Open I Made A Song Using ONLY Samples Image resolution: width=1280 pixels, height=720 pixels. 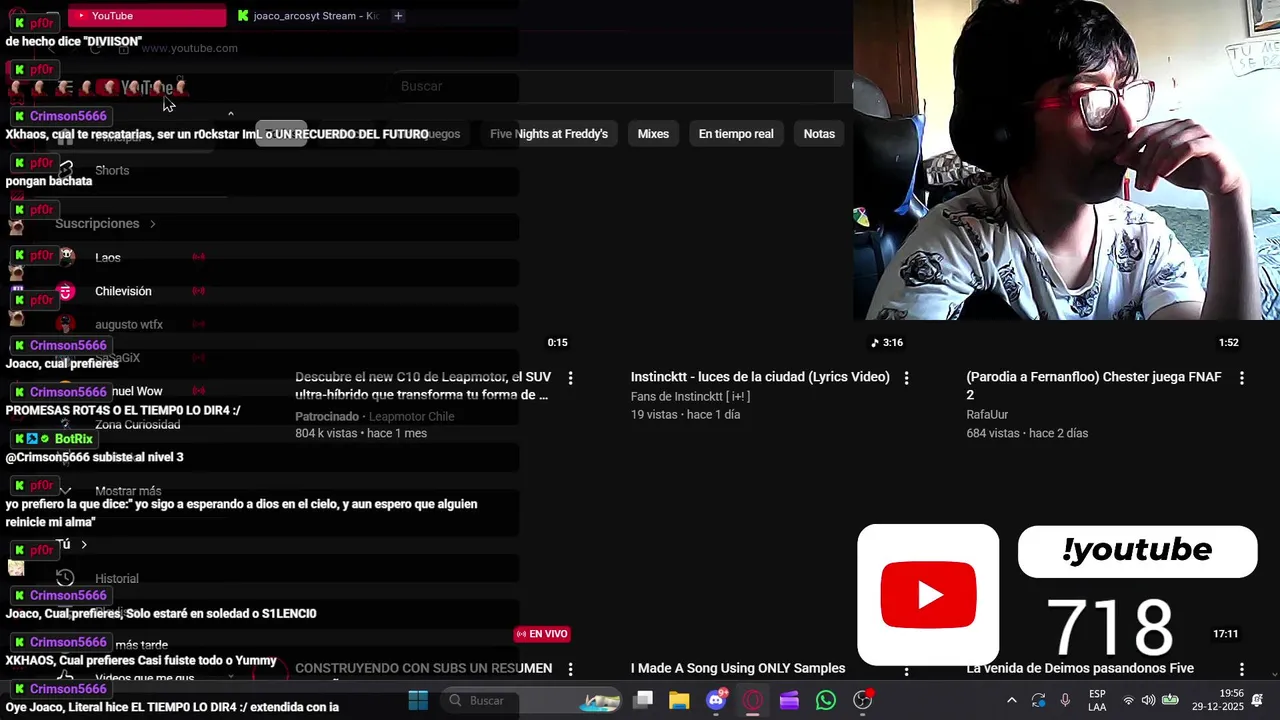738,669
